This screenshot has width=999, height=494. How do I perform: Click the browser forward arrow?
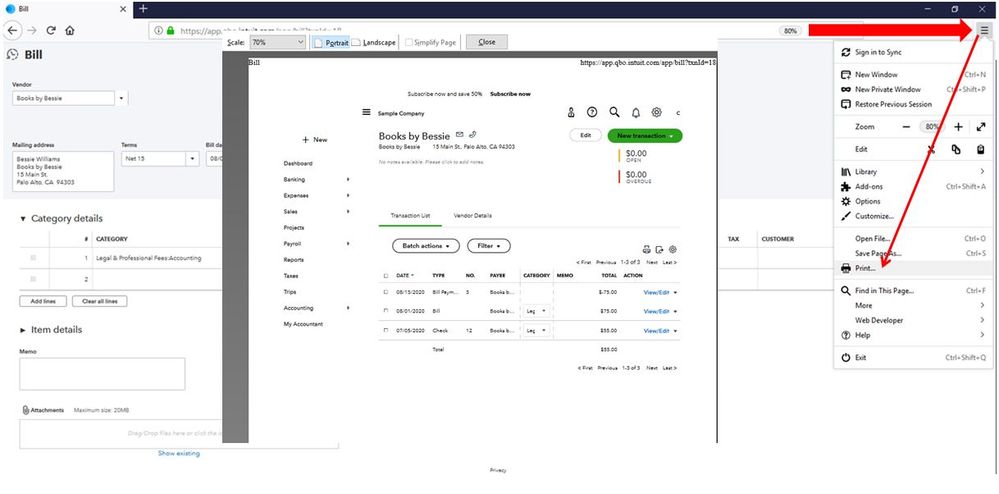pyautogui.click(x=32, y=30)
